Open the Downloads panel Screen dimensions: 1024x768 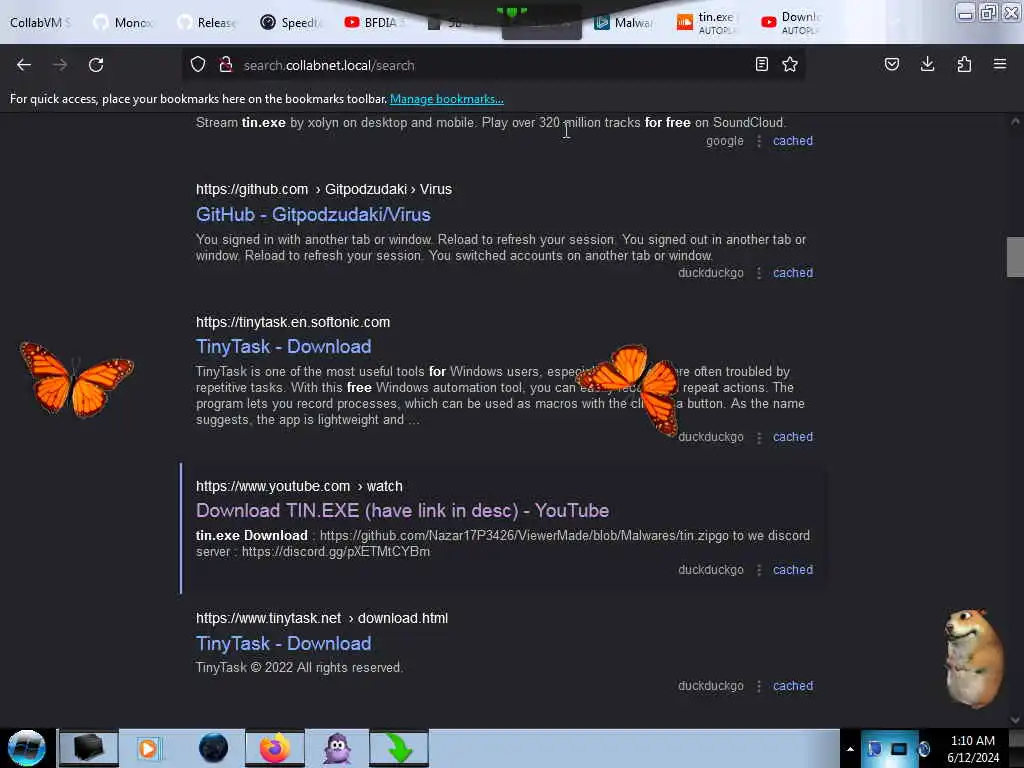pos(927,65)
